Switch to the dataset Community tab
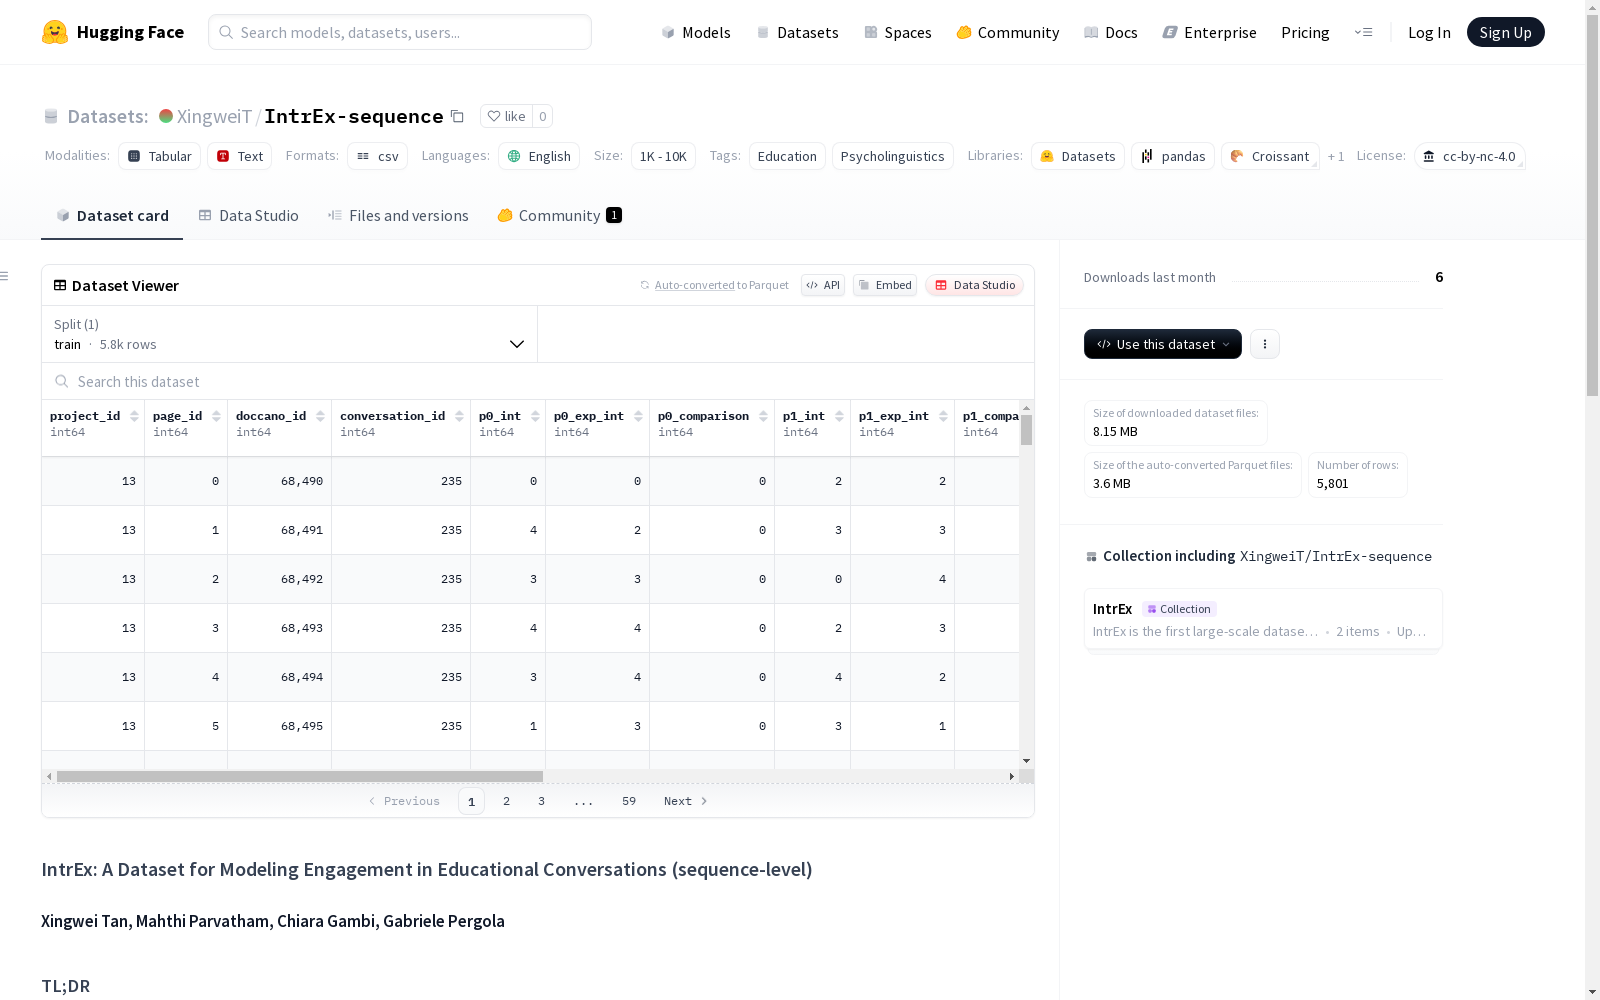 click(x=559, y=216)
